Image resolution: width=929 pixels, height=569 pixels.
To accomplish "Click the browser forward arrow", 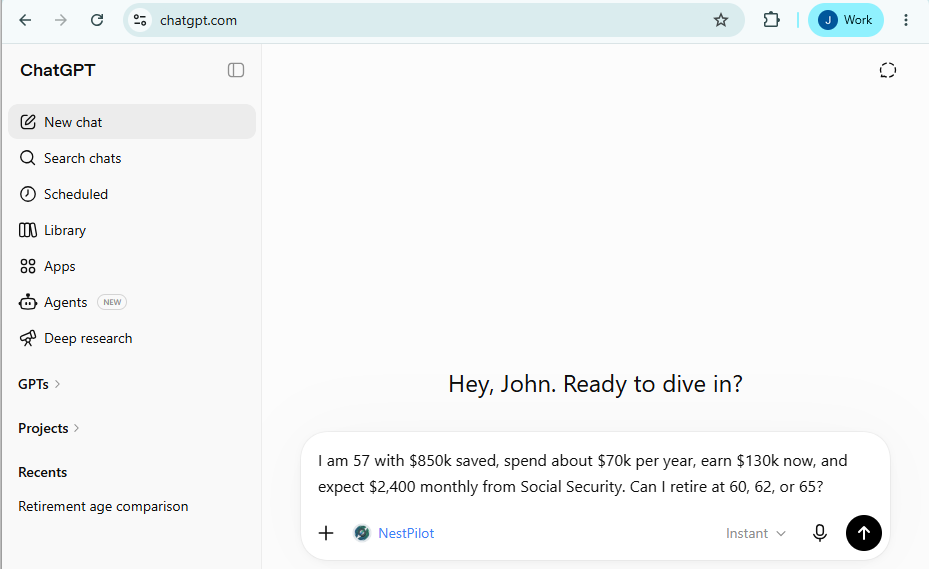I will coord(60,20).
